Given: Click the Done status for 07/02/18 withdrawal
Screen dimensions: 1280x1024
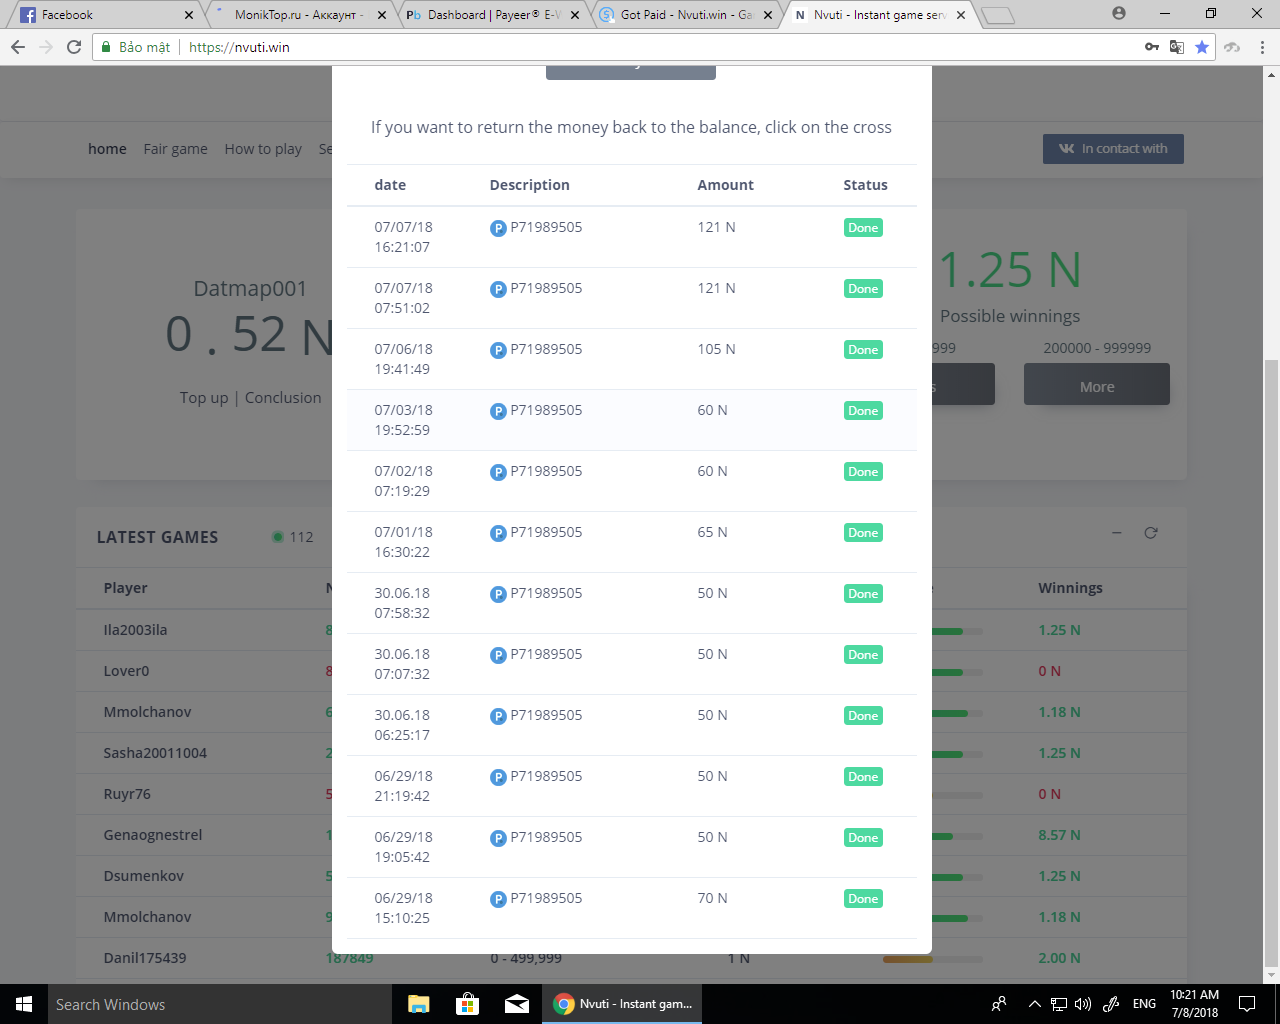Looking at the screenshot, I should click(863, 472).
